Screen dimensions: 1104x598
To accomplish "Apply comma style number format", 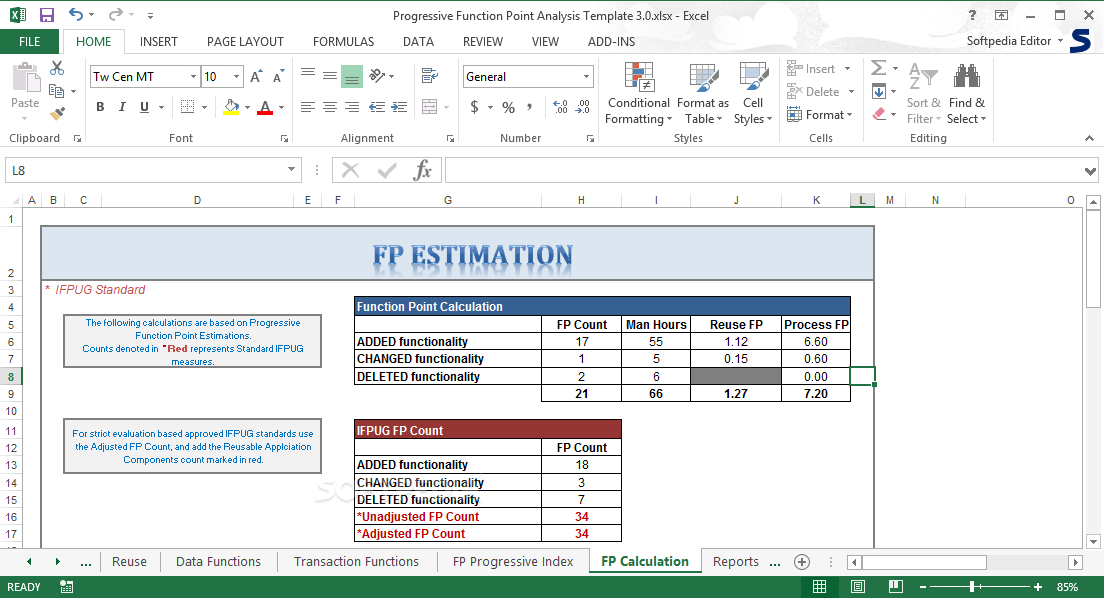I will tap(529, 107).
